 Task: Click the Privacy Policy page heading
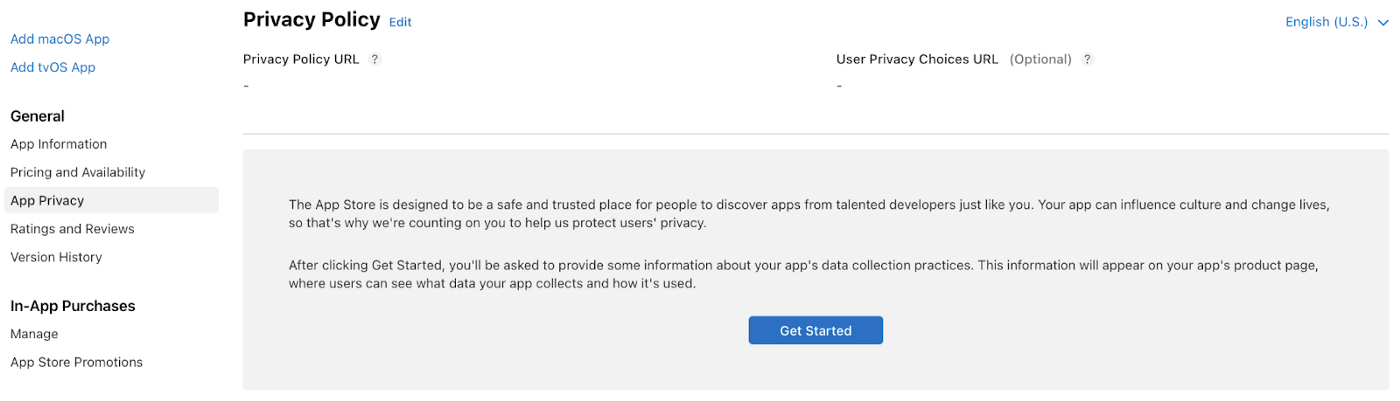click(312, 19)
